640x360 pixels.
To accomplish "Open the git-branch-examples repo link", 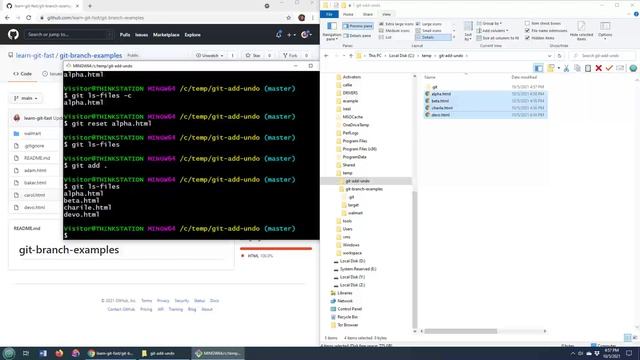I will coord(91,56).
